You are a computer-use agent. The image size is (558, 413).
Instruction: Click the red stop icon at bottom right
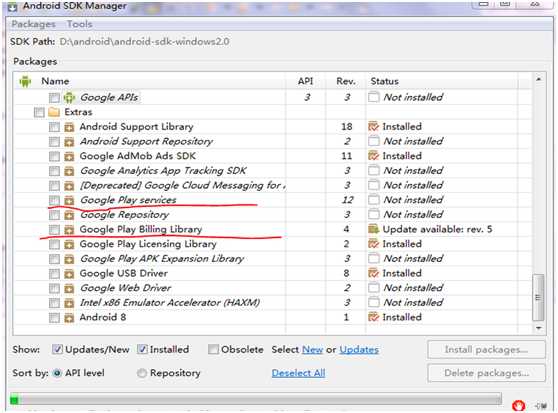click(518, 405)
